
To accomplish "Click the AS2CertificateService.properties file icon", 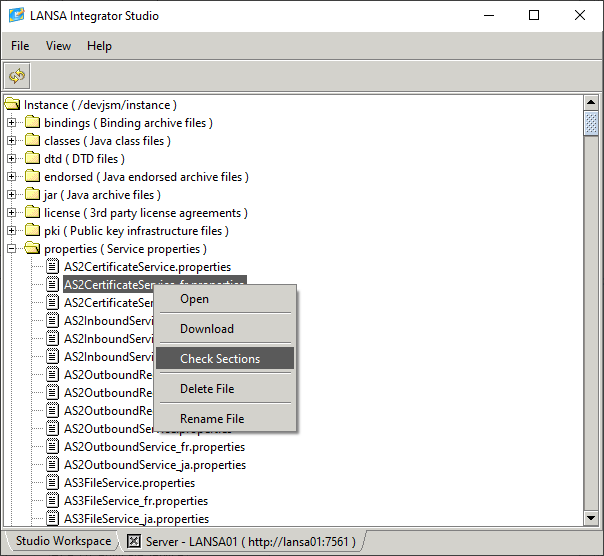I will 53,267.
